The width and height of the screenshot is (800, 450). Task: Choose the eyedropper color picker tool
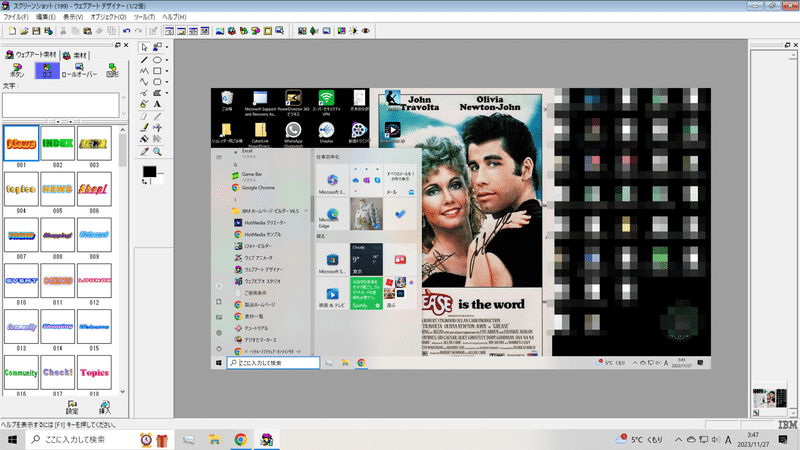pos(144,152)
